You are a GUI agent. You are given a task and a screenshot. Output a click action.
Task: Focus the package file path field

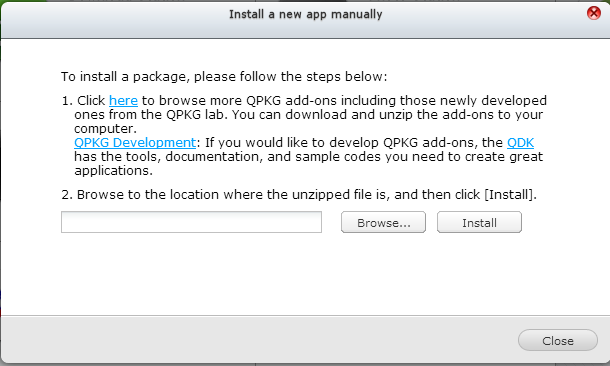[191, 222]
